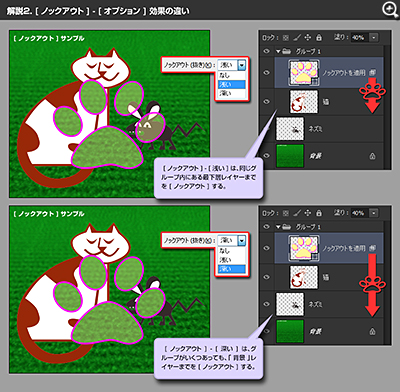Viewport: 400px width, 392px height.
Task: Choose 浅い in the lower example's knockout list
Action: pos(232,260)
